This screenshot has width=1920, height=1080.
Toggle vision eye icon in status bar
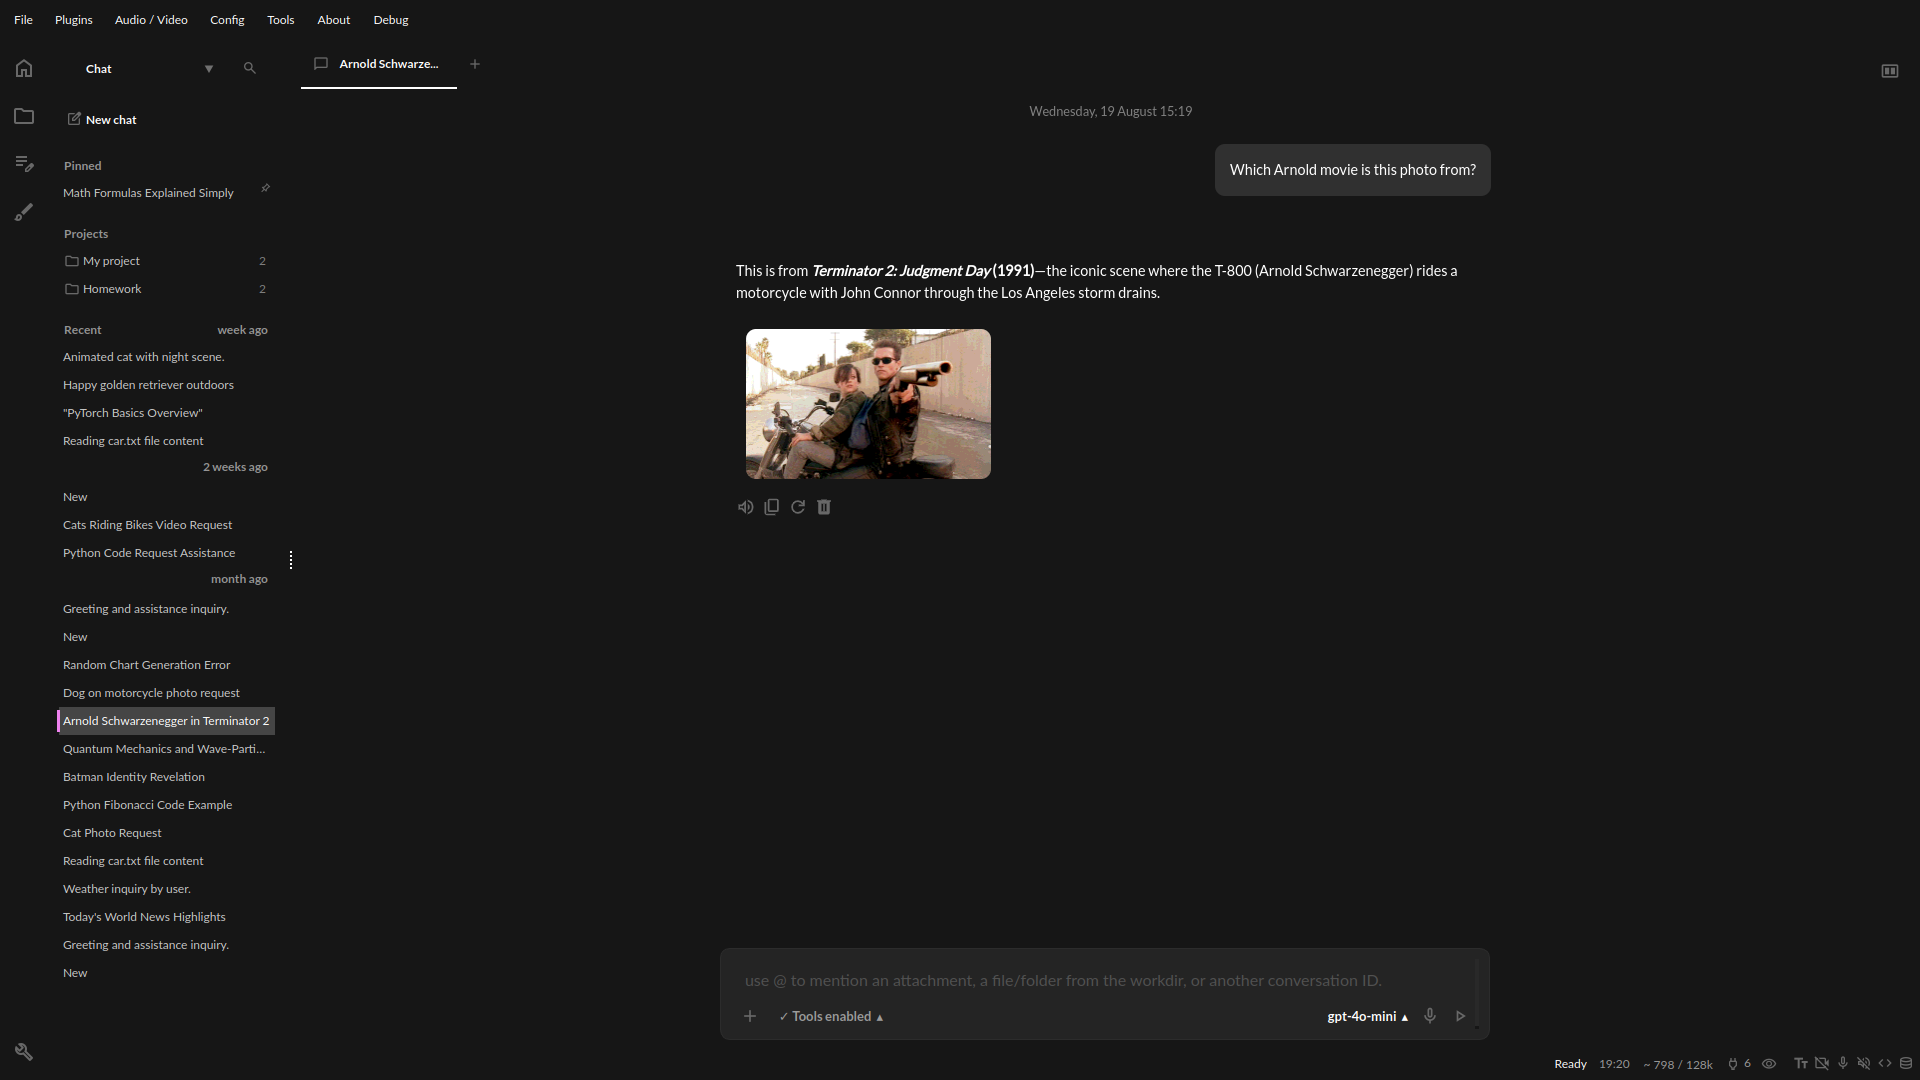[1769, 1064]
